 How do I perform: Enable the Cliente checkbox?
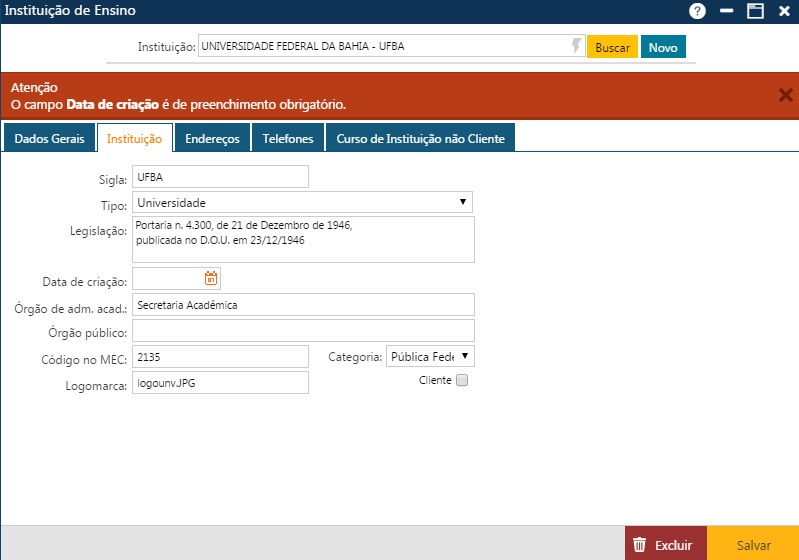pyautogui.click(x=462, y=380)
